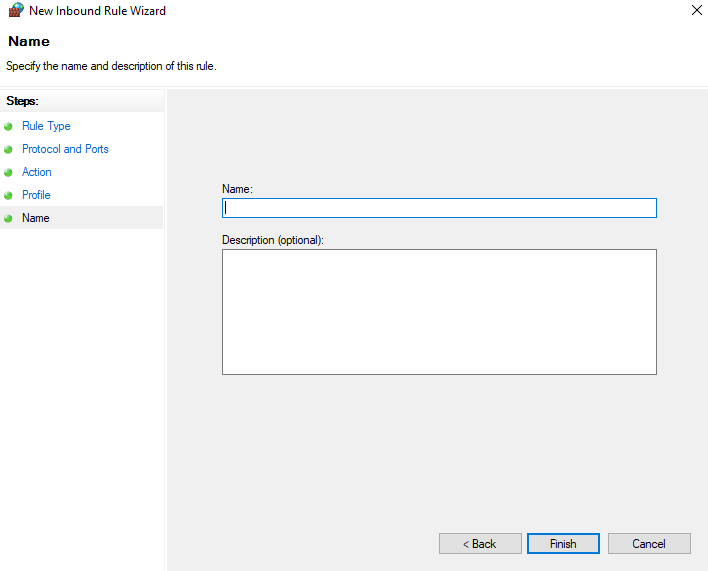Select the highlighted Name step in sidebar
Screen dimensions: 708x571
[x=36, y=218]
